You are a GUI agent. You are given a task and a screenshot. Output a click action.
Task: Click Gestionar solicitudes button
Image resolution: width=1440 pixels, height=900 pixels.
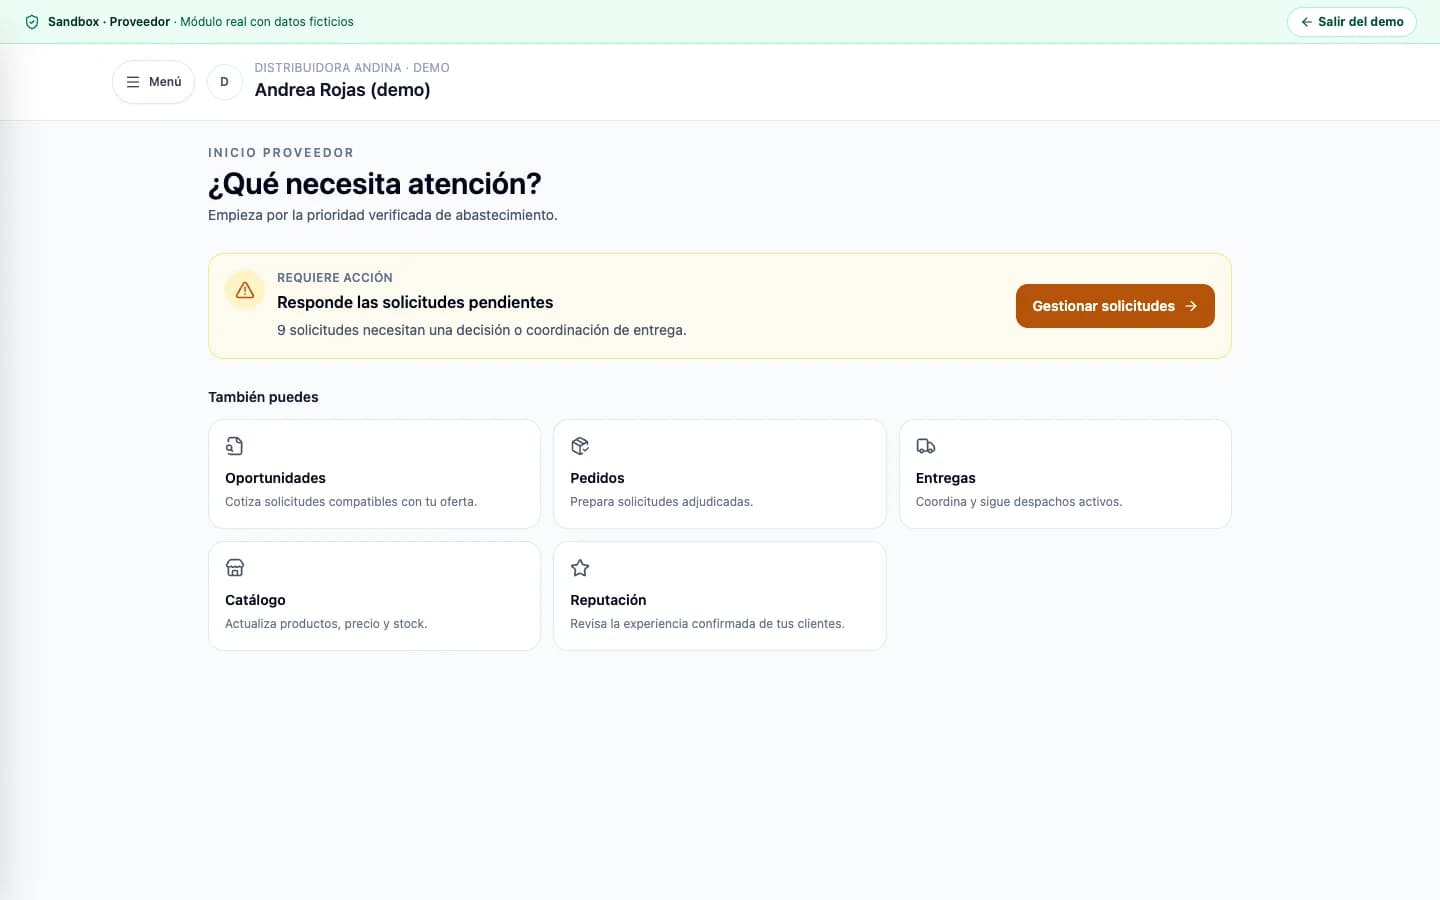point(1115,306)
